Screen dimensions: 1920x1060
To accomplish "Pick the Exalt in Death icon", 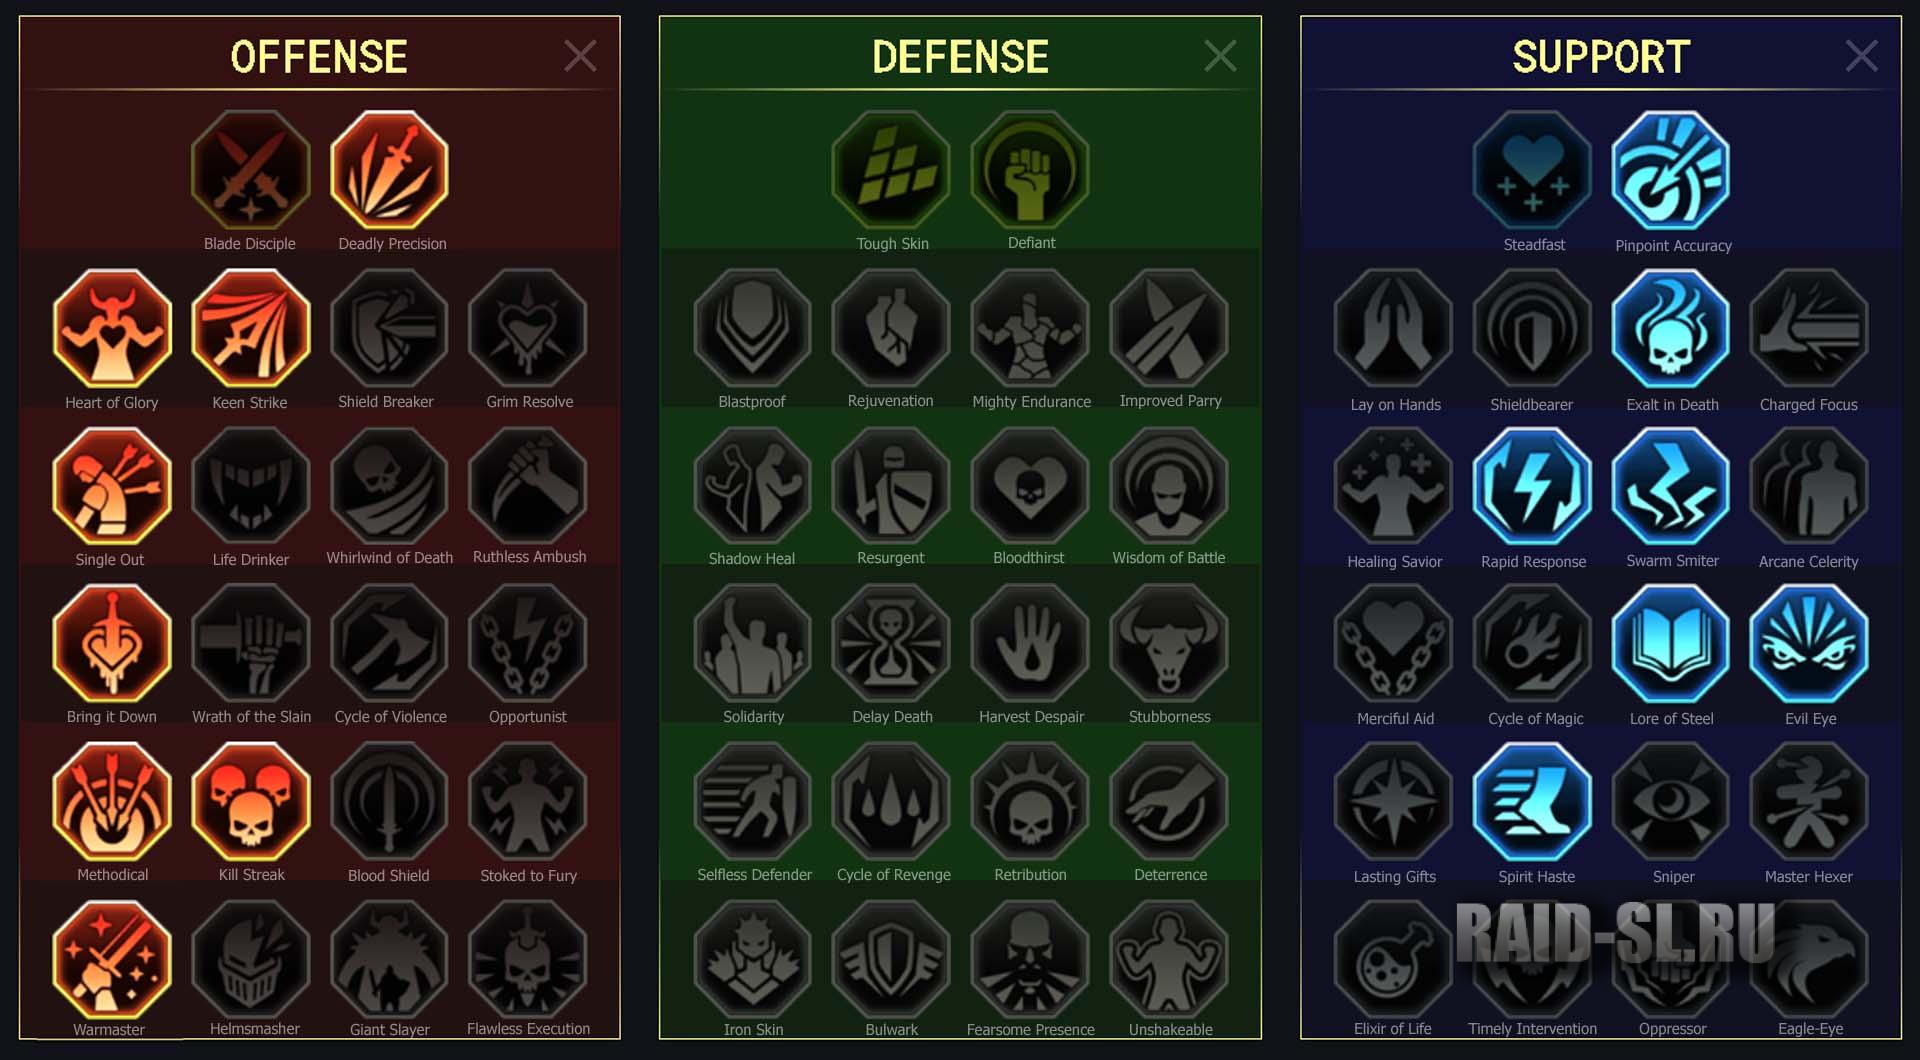I will point(1671,329).
